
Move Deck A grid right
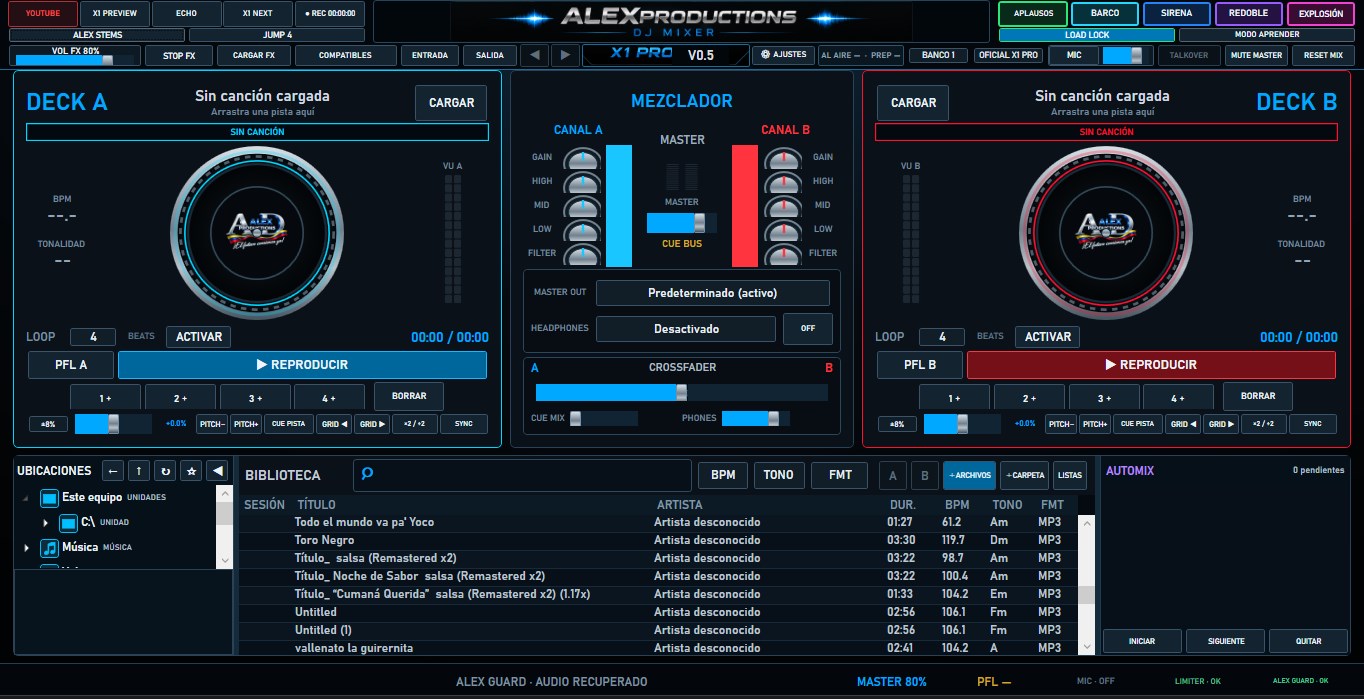372,424
